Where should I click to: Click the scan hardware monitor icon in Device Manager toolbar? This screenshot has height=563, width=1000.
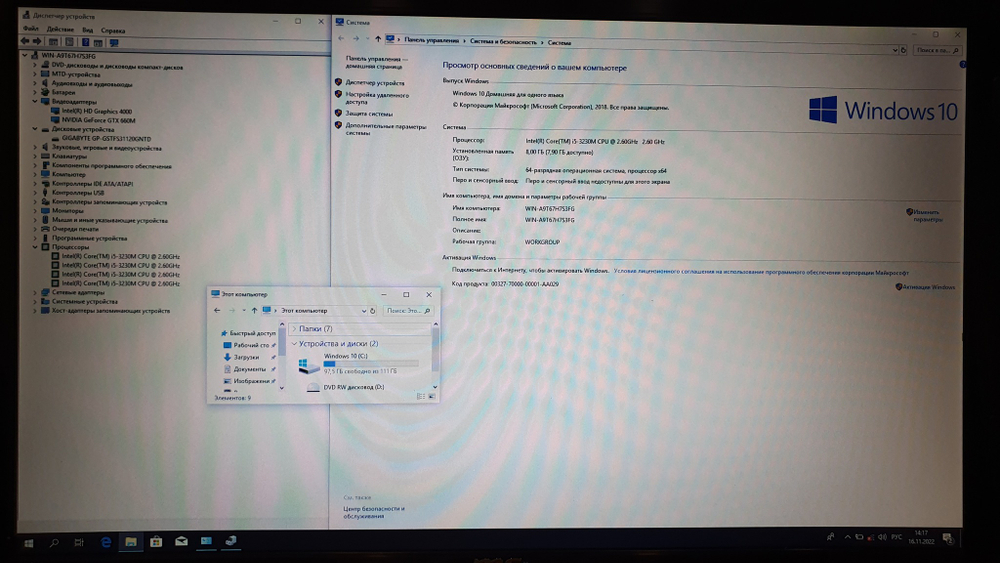coord(114,43)
